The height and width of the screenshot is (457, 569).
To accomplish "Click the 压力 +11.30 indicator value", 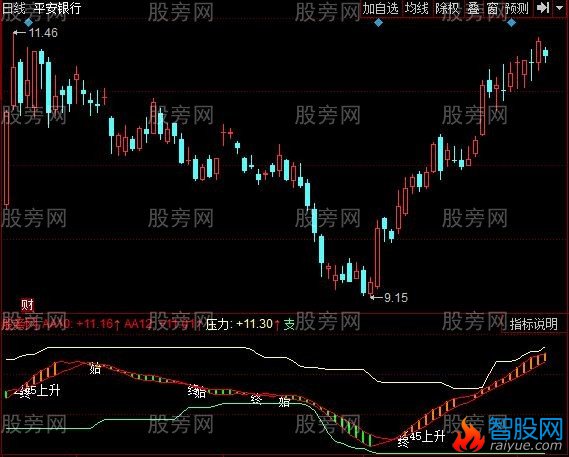I will click(239, 323).
